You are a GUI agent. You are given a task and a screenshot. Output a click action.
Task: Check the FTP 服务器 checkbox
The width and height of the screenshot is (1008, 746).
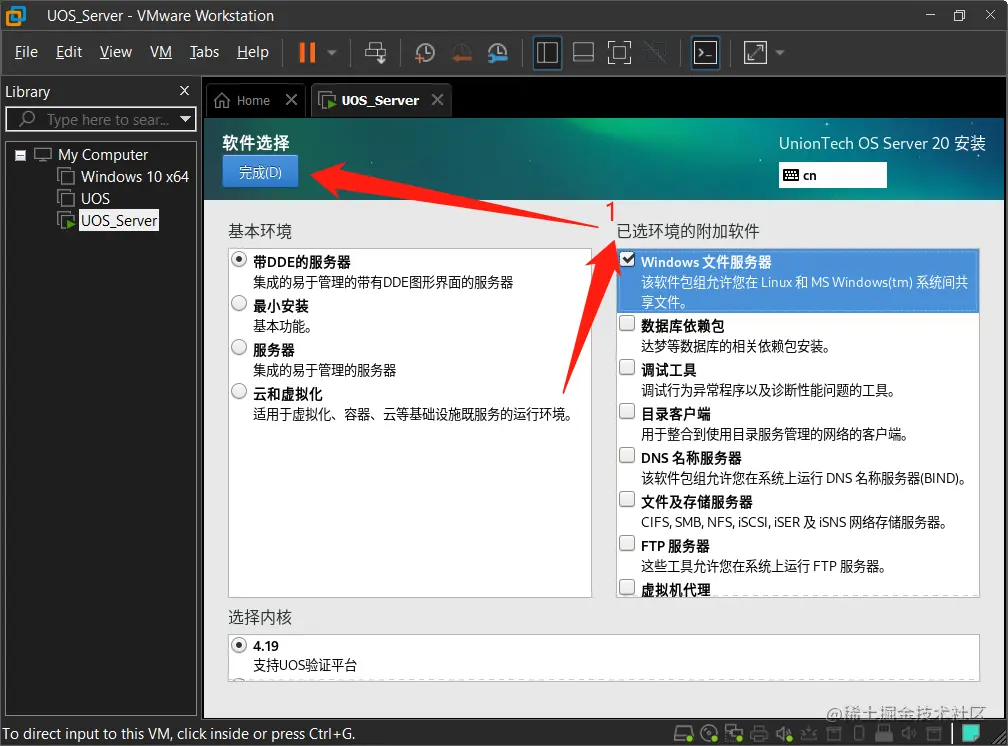(627, 543)
